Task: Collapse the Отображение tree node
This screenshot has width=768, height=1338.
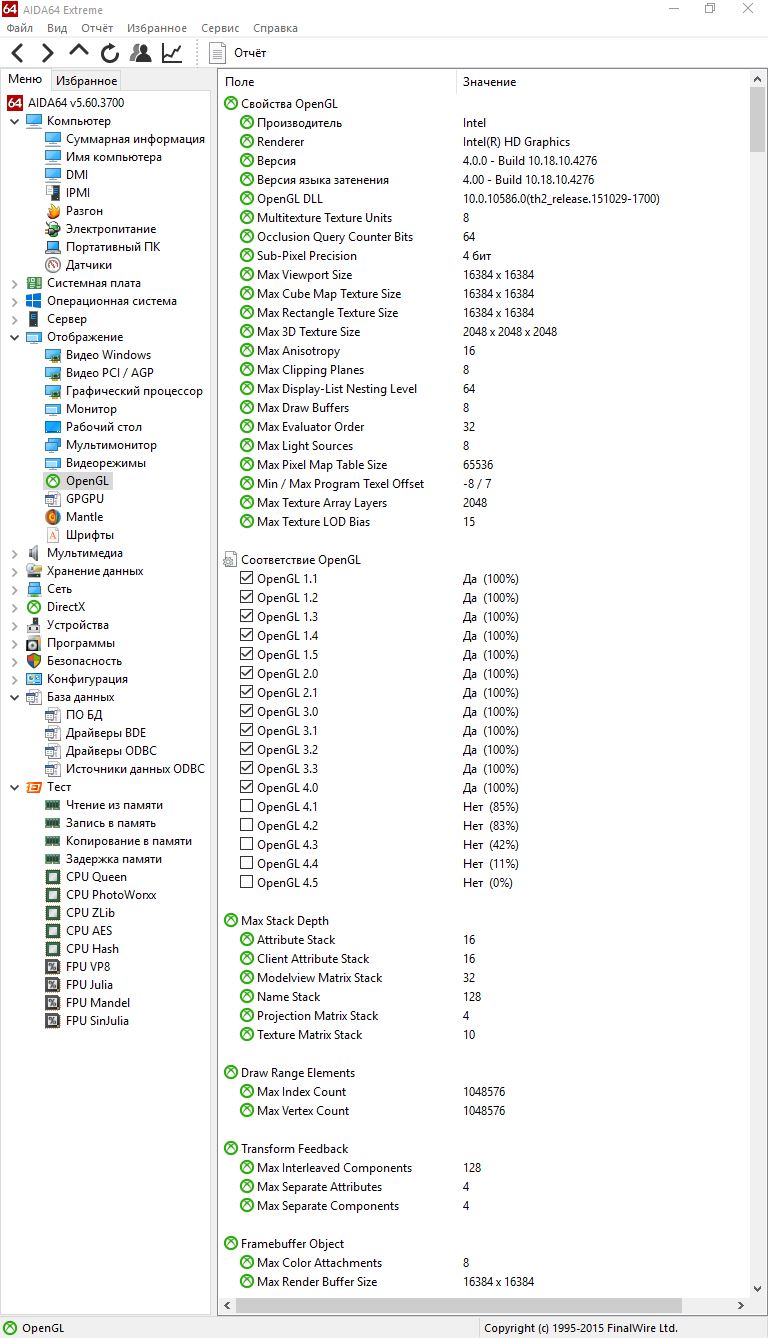Action: click(x=14, y=337)
